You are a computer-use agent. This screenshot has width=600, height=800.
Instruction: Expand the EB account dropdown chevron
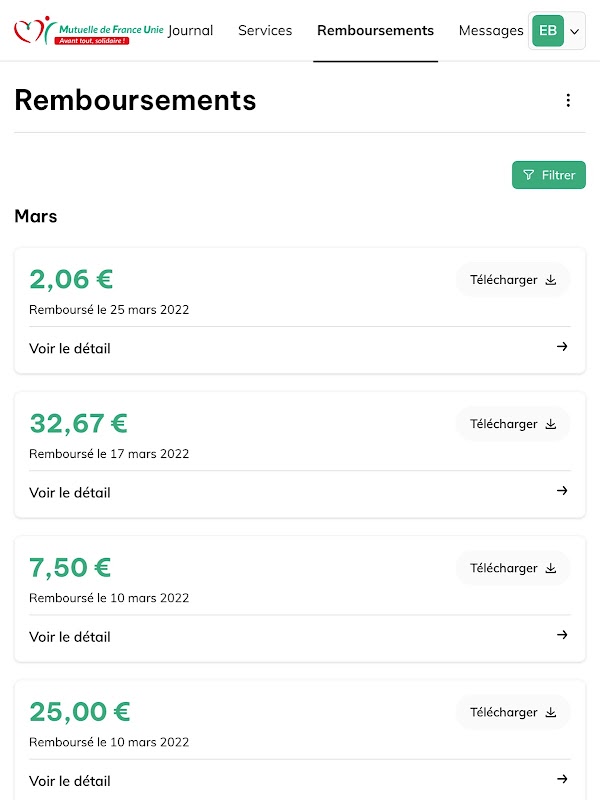coord(574,32)
